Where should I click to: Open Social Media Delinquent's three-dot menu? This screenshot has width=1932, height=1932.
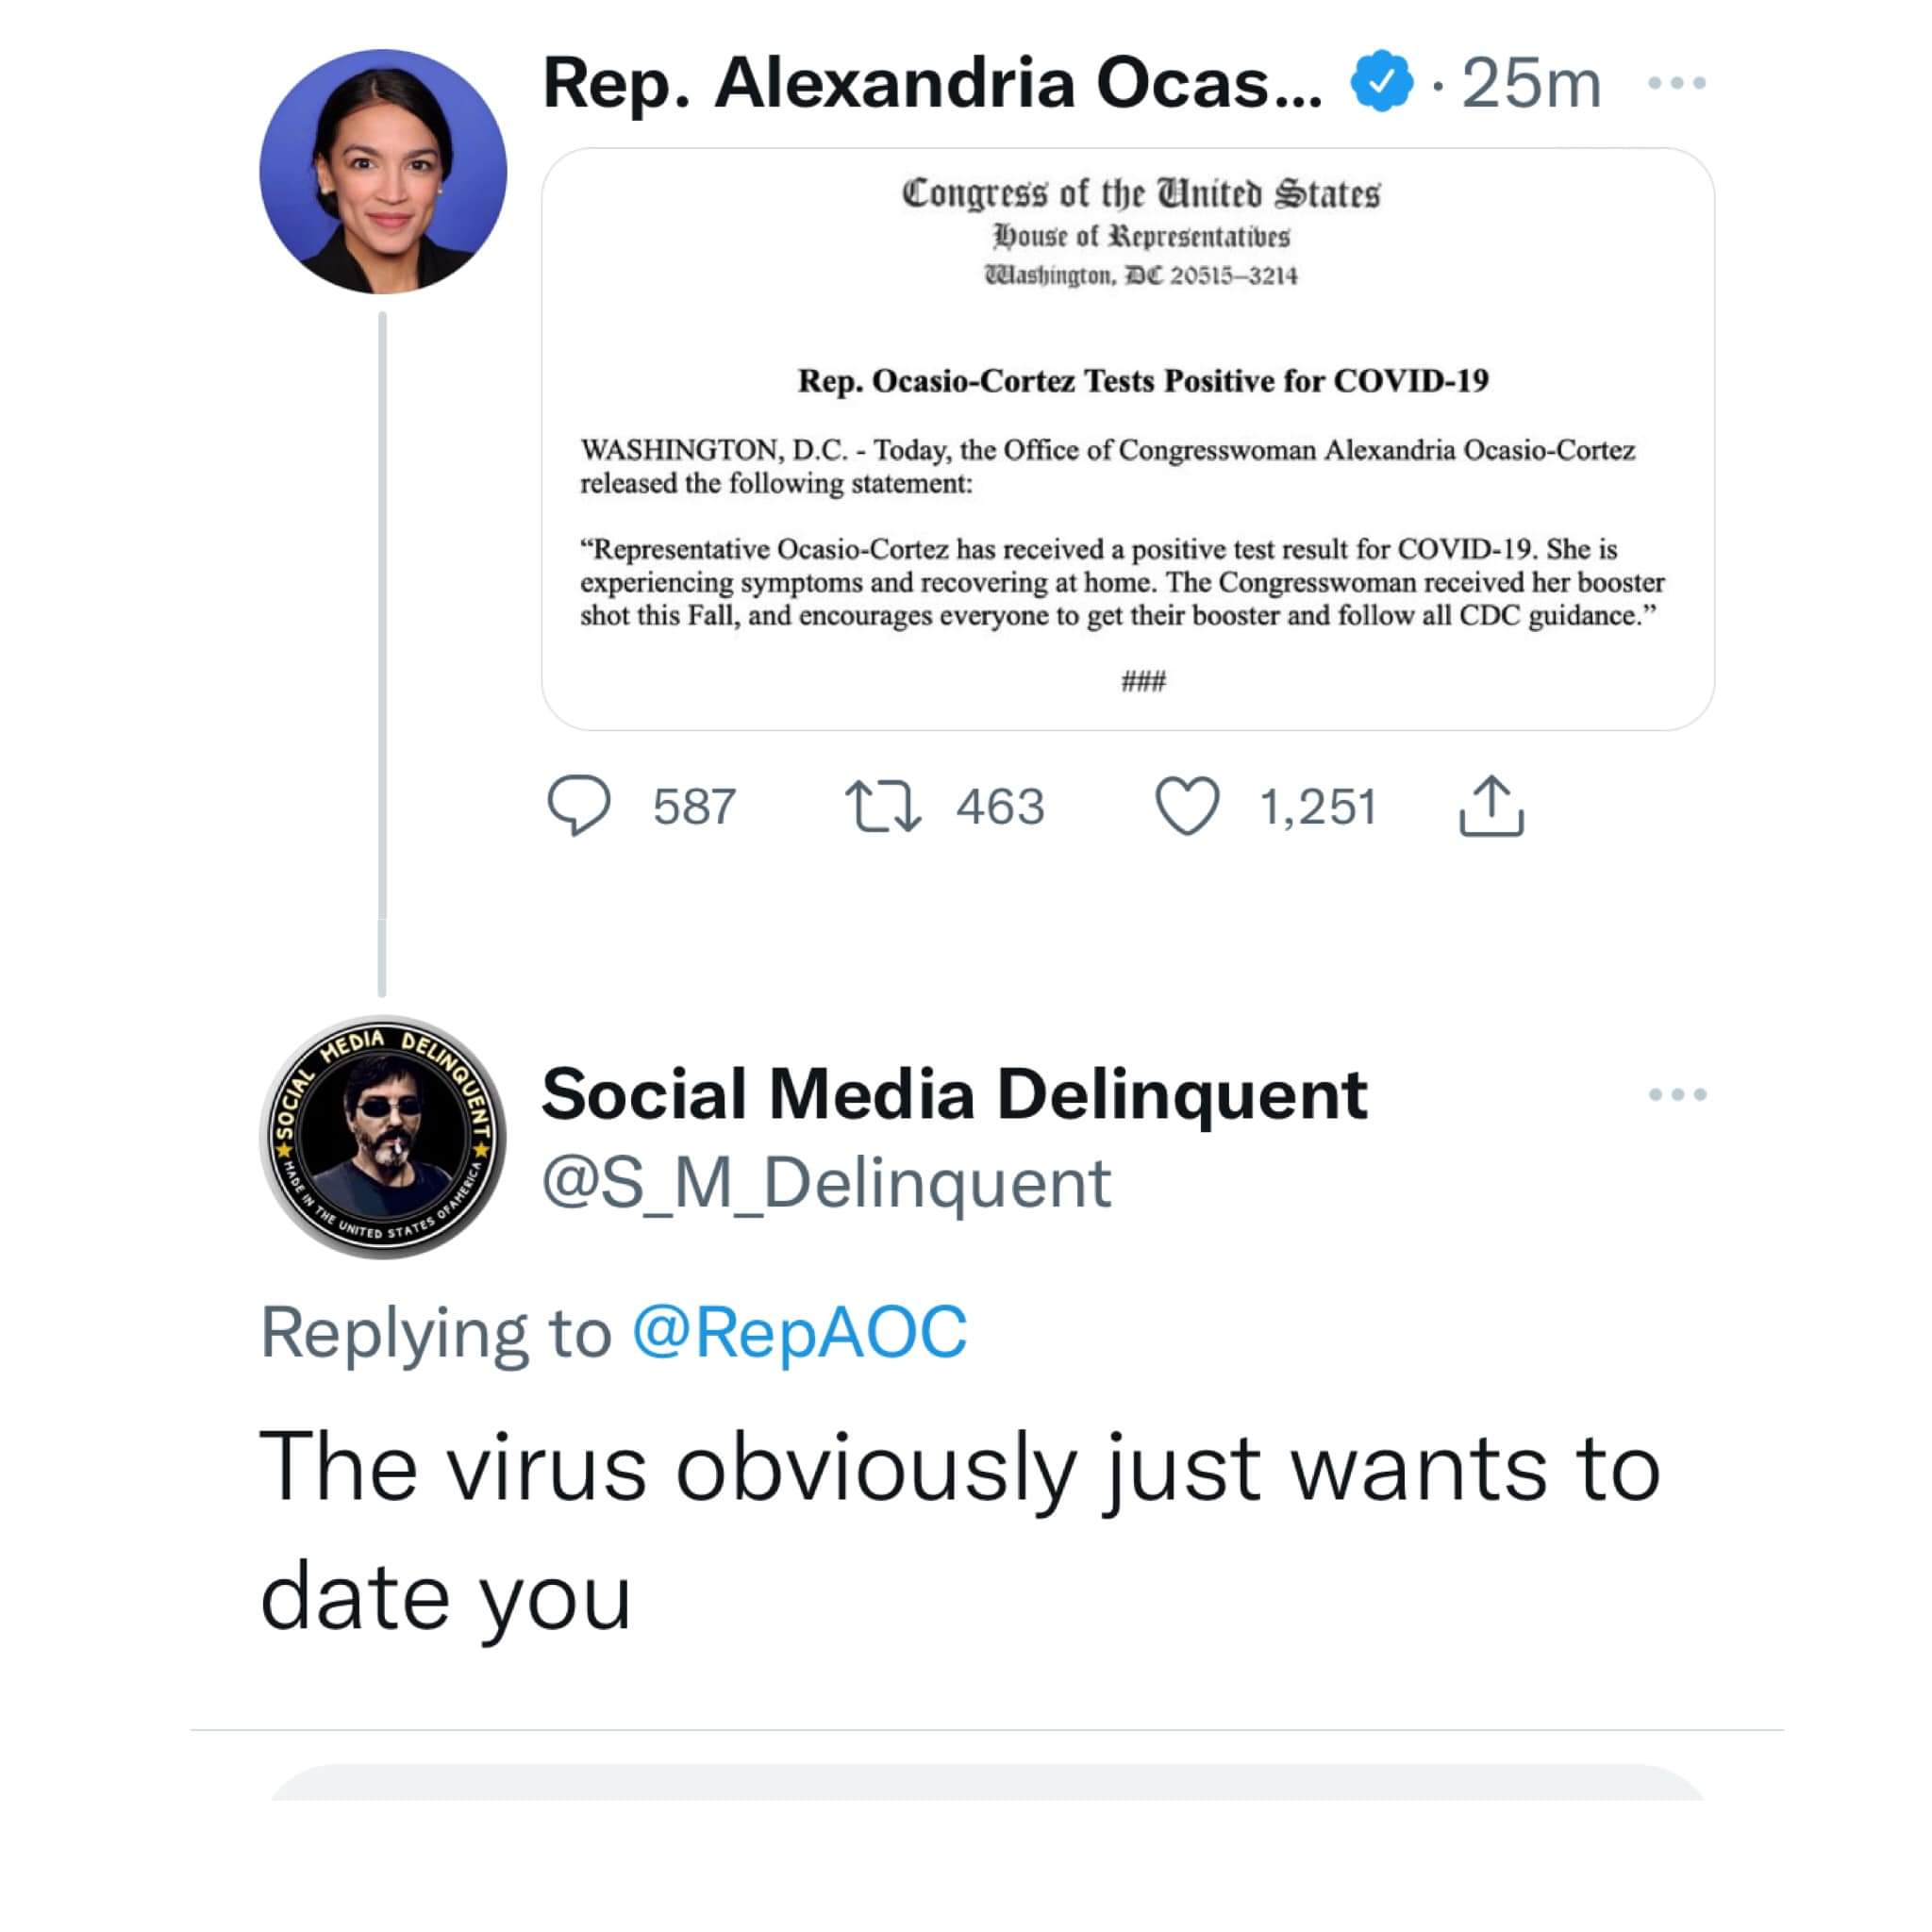[x=1677, y=1094]
